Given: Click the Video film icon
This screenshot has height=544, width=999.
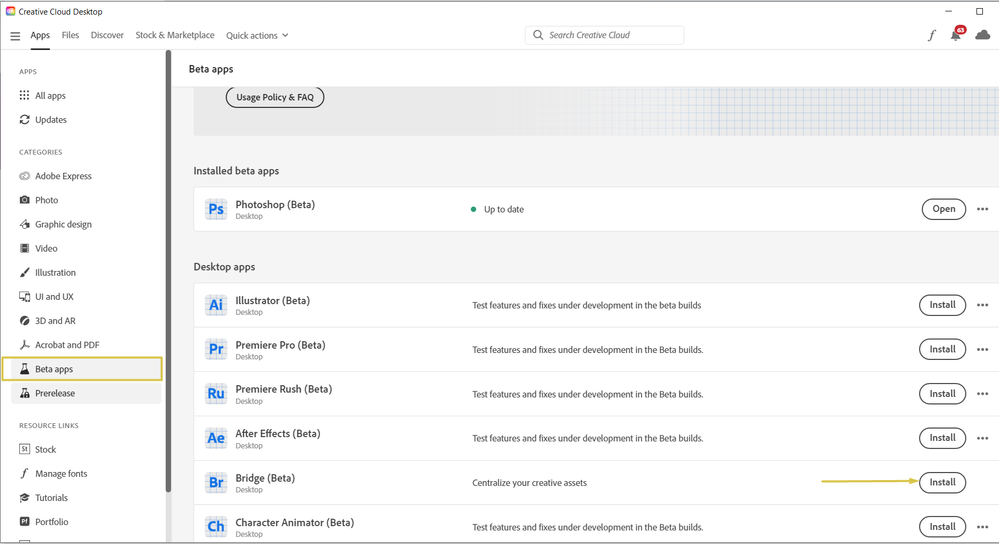Looking at the screenshot, I should (24, 248).
